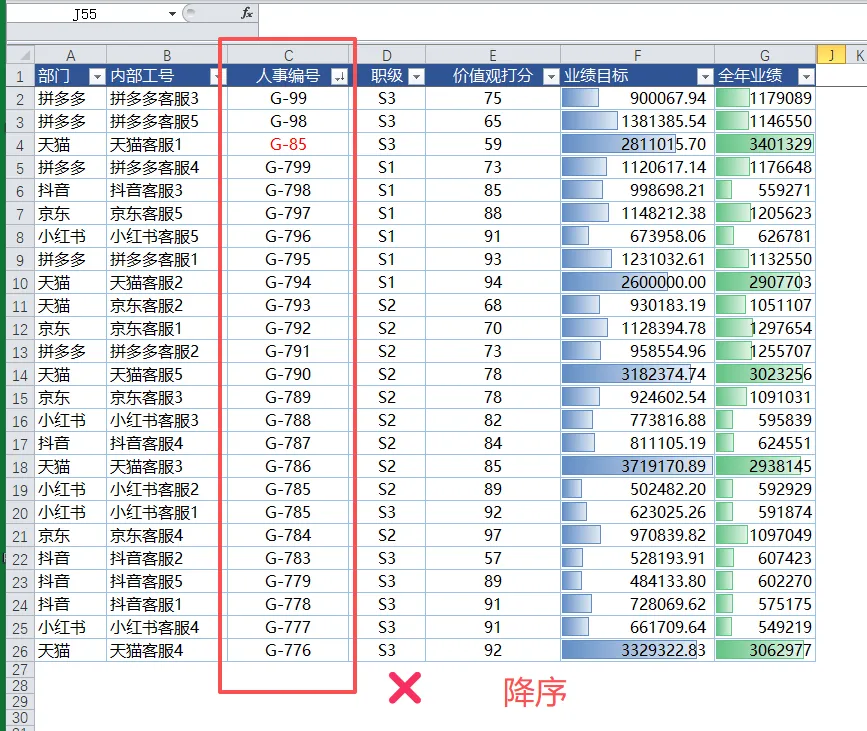Click green bar cell 2907703
Viewport: 867px width, 731px height.
(765, 282)
